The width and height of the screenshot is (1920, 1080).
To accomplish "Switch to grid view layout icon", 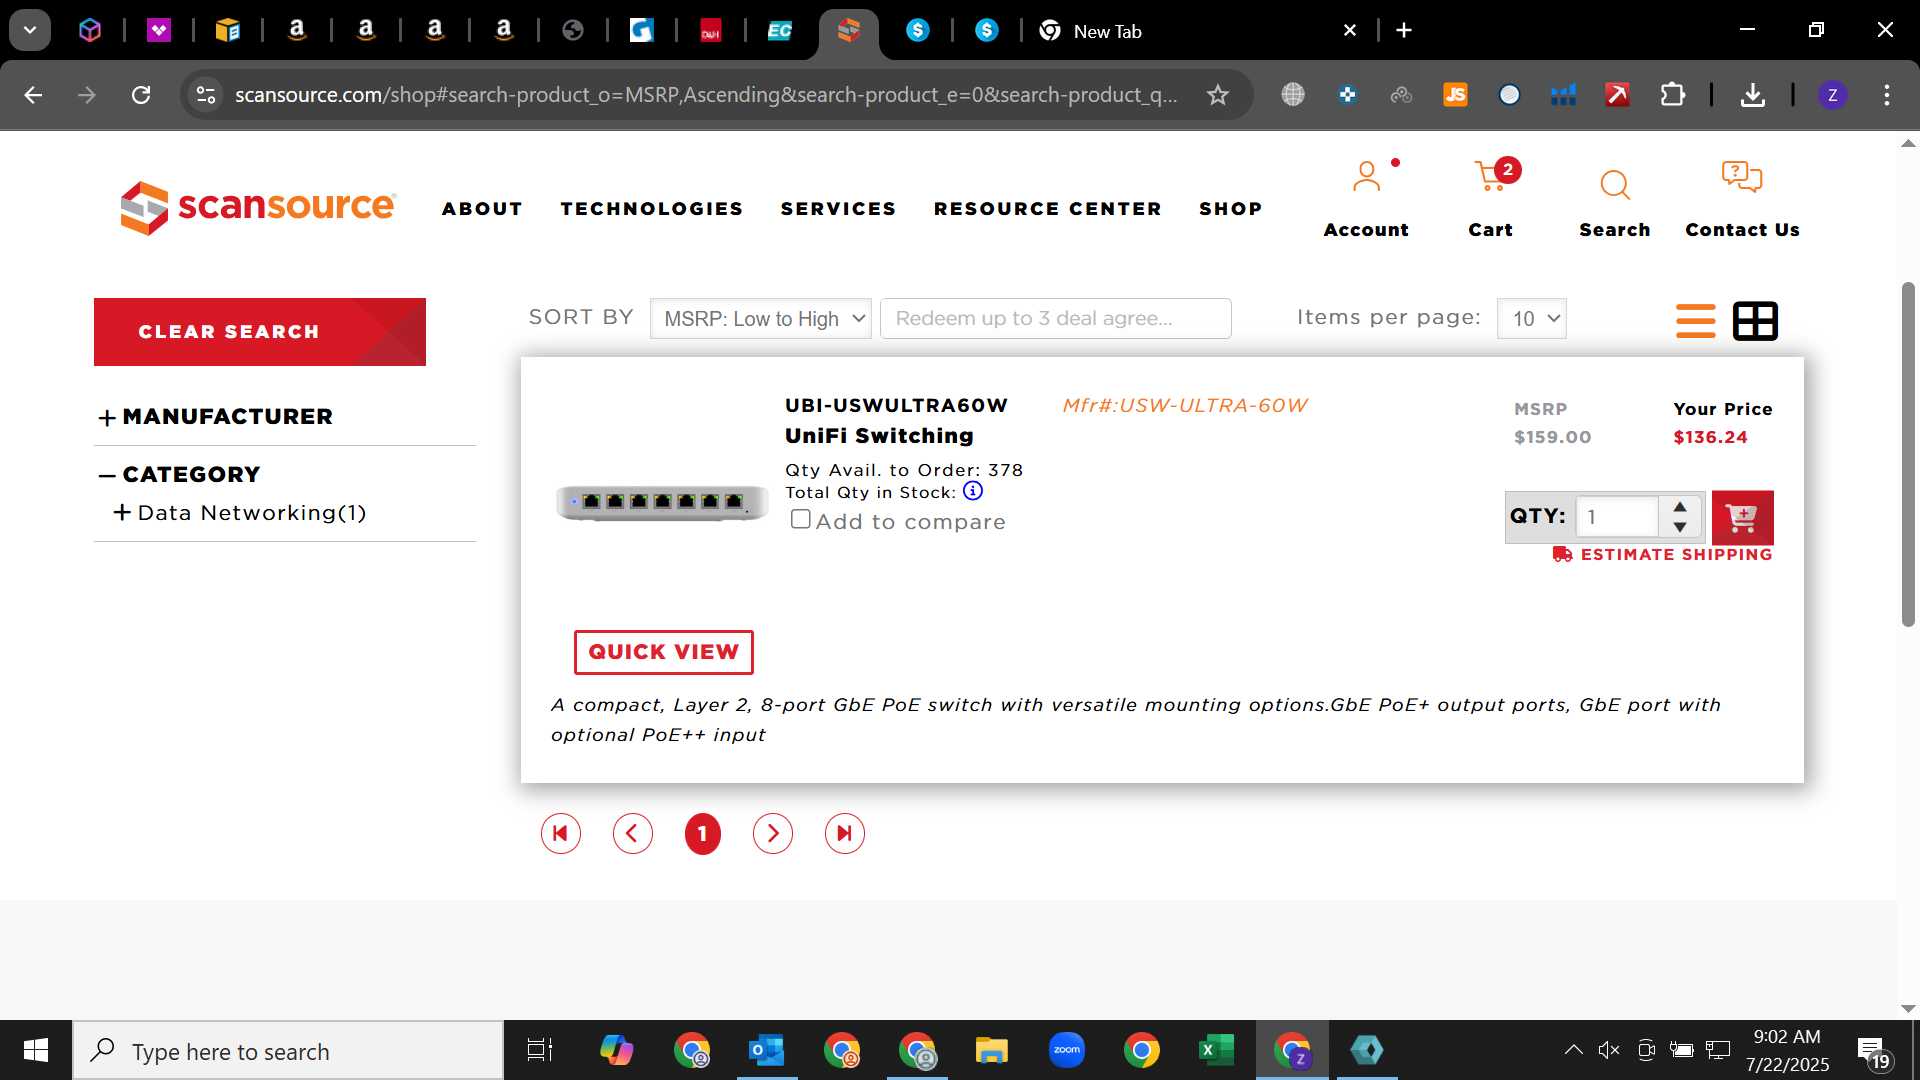I will coord(1755,321).
